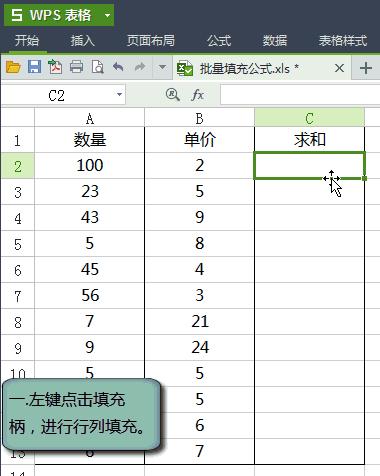Click the 求和 header cell
Screen dimensions: 380x476
(x=309, y=140)
